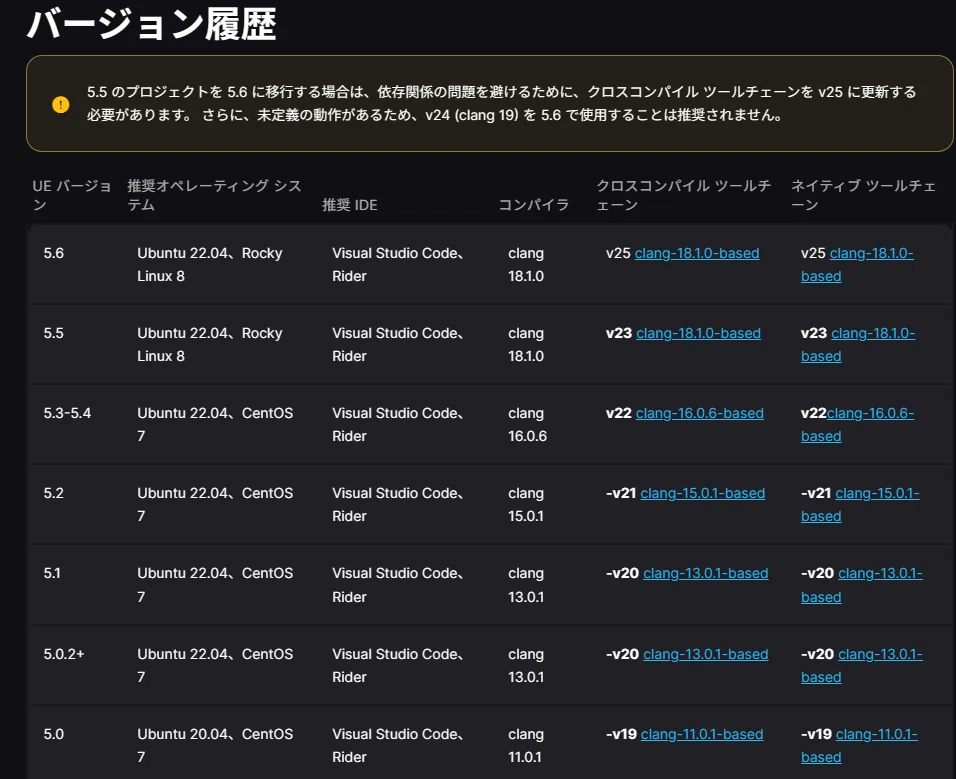This screenshot has height=779, width=956.
Task: Click the 推奨オペレーティング システム column header
Action: point(214,195)
